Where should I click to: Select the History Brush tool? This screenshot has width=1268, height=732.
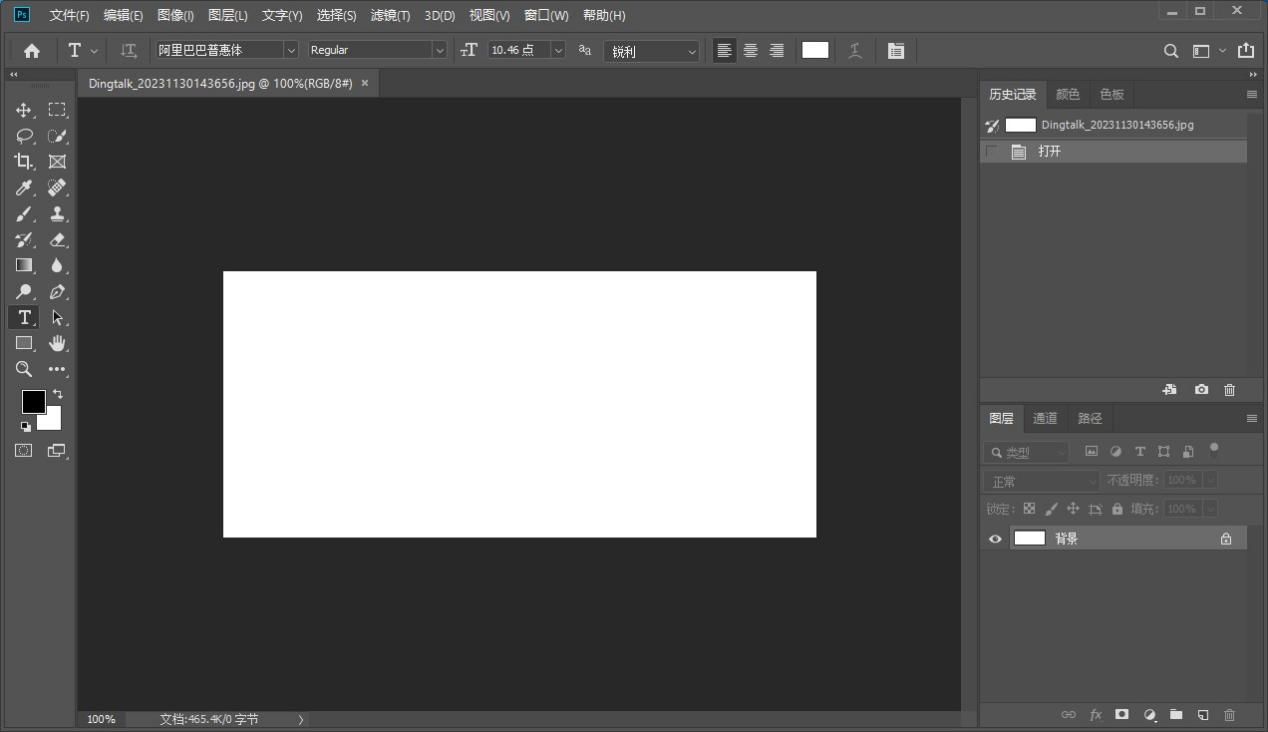tap(24, 240)
